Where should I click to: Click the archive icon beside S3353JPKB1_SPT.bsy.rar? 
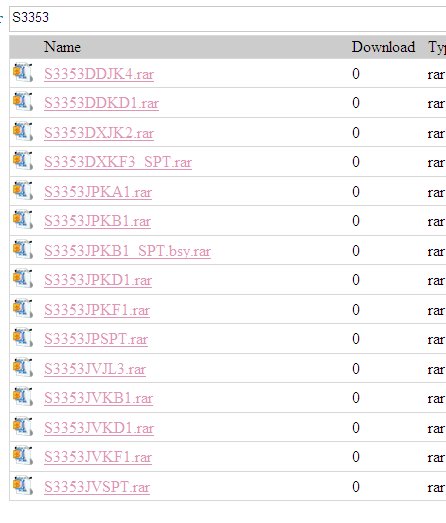(x=23, y=249)
